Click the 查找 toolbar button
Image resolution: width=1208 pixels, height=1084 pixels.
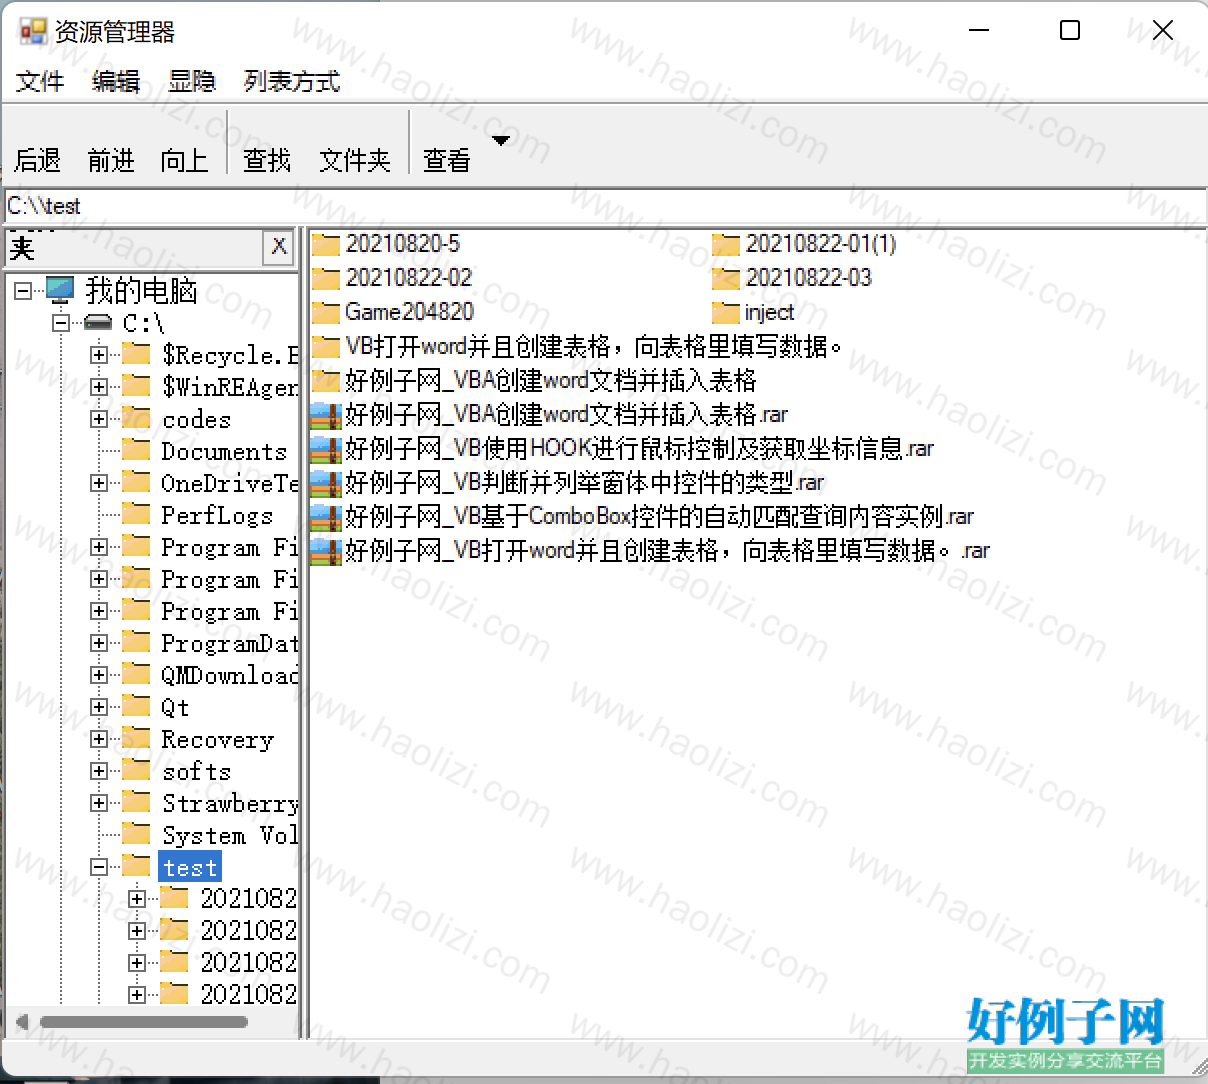267,160
